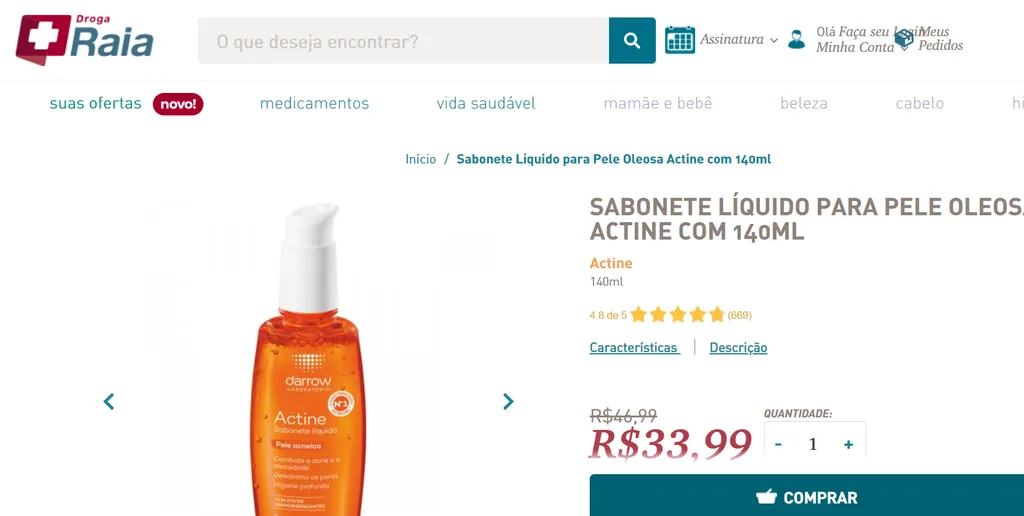Click the Droga Raia logo
This screenshot has width=1024, height=516.
[x=85, y=39]
